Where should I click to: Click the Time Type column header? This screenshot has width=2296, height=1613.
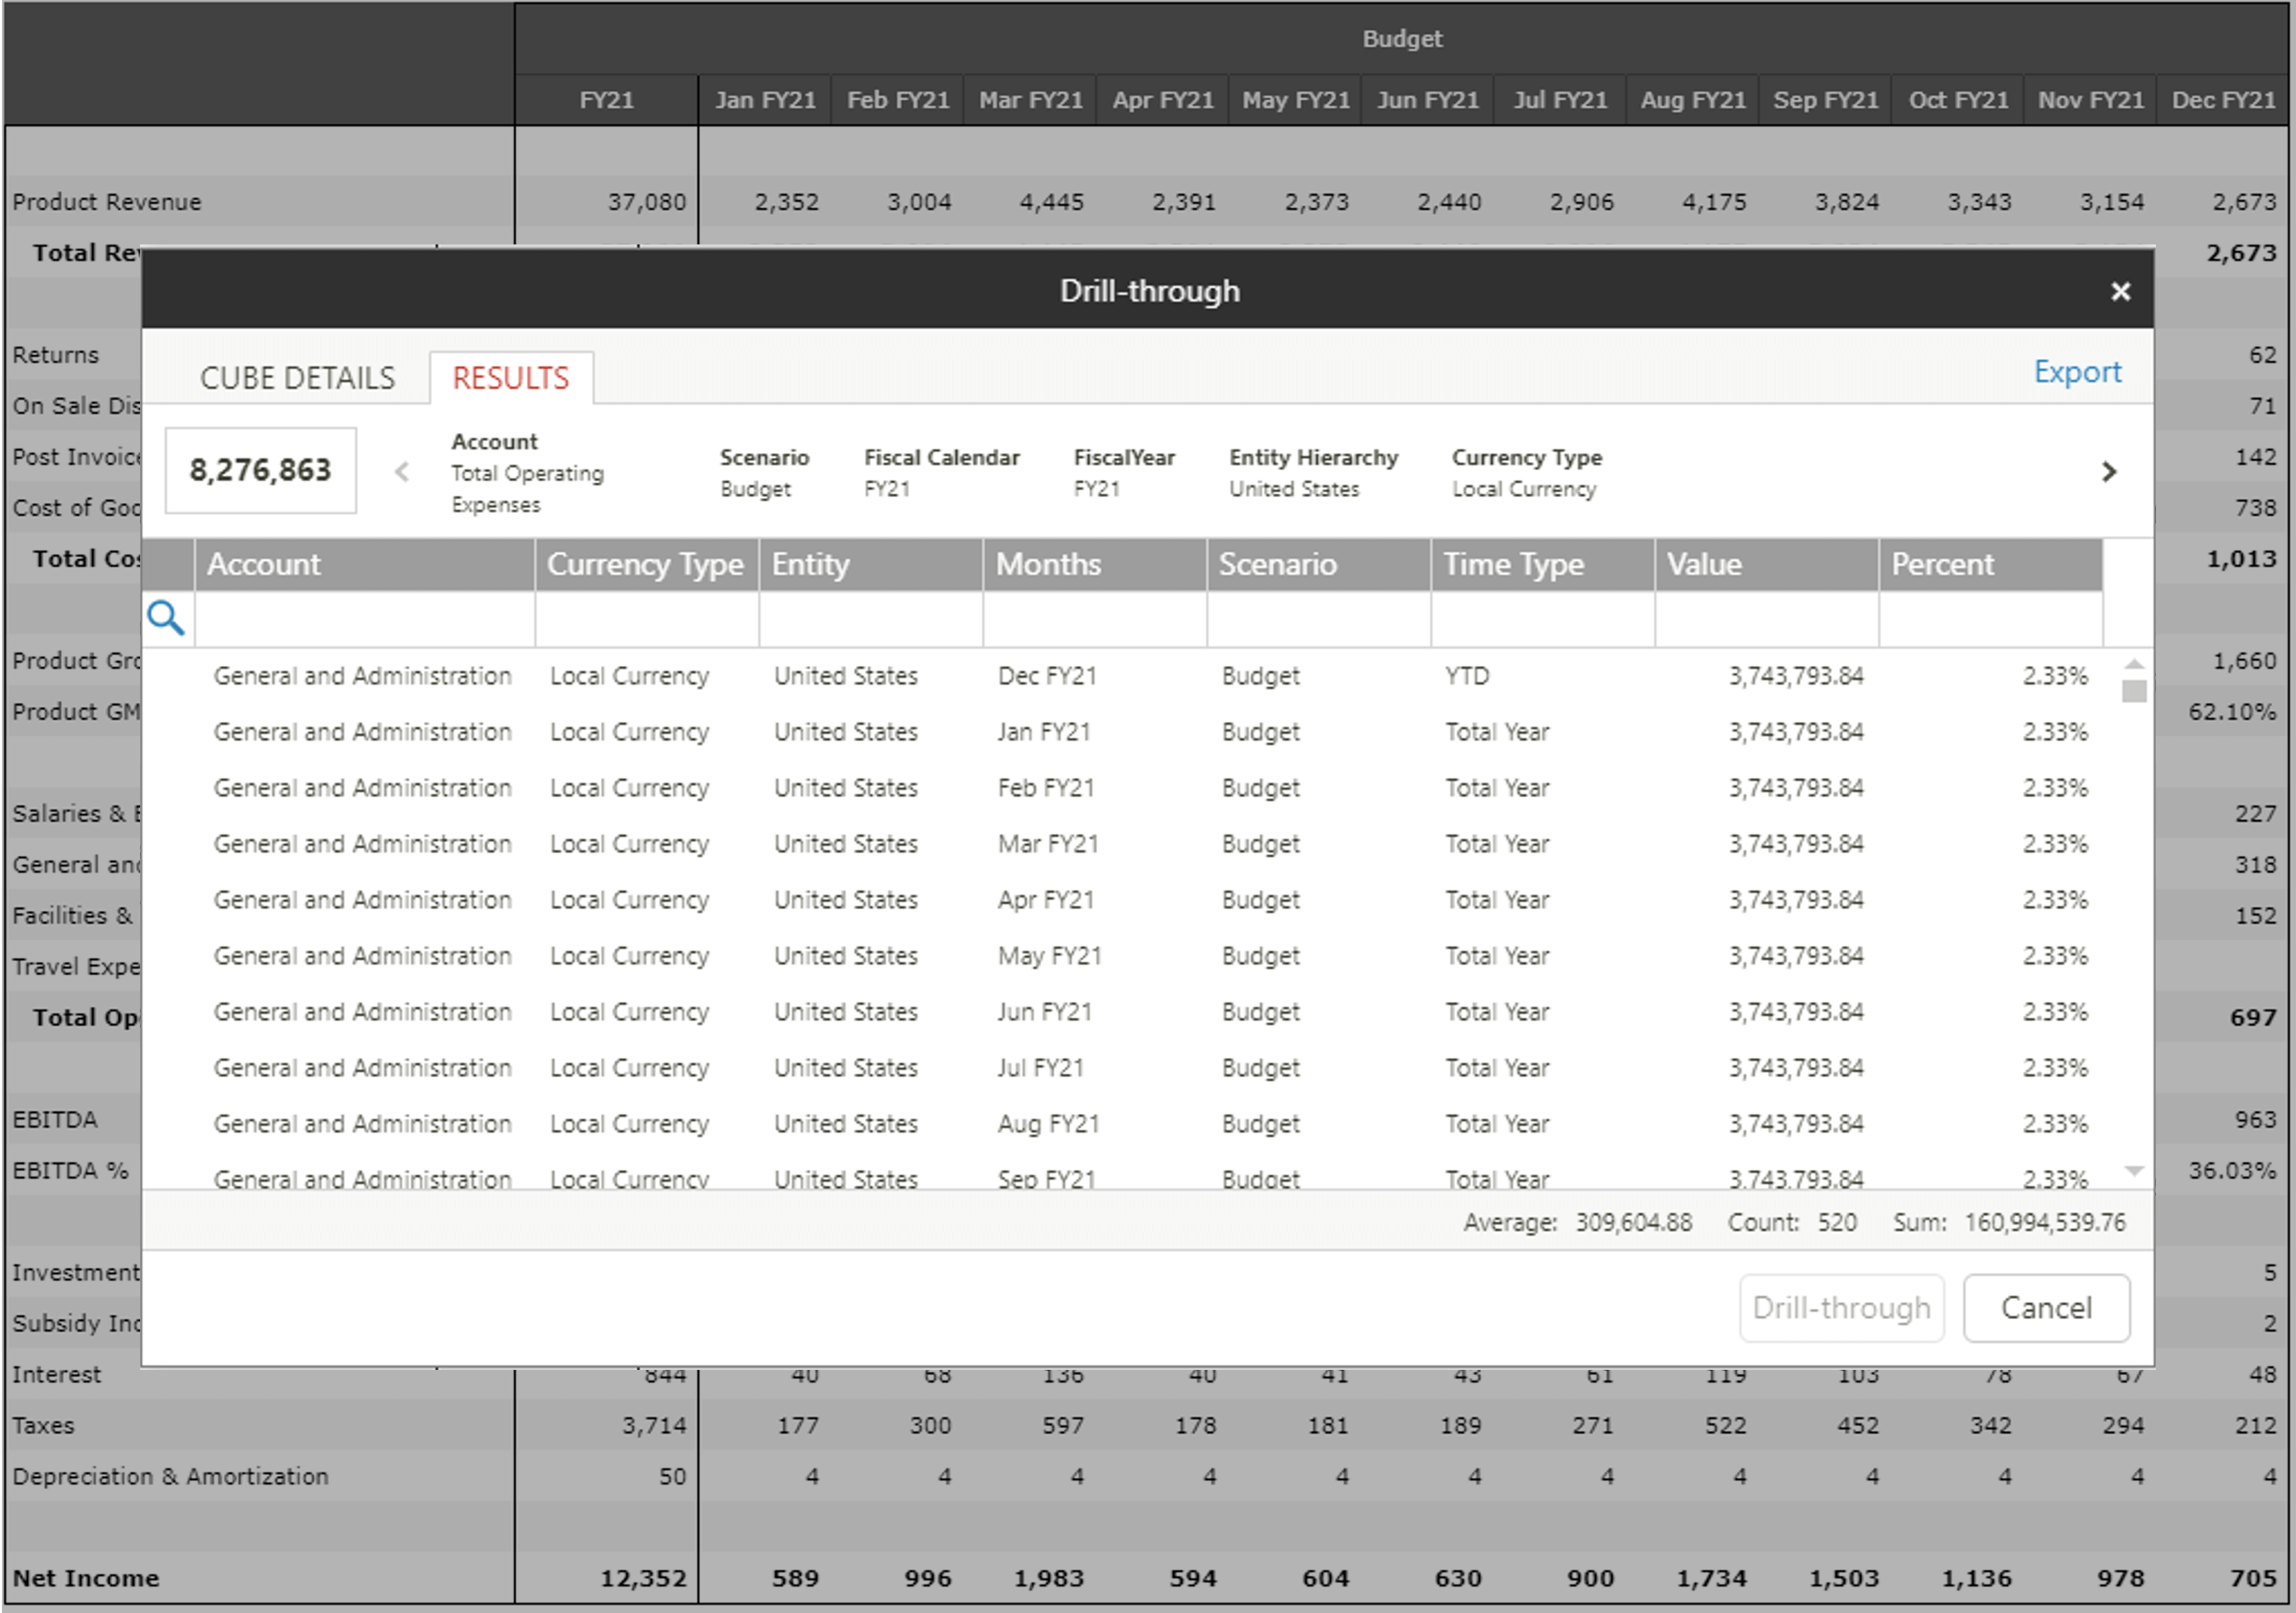(1541, 564)
